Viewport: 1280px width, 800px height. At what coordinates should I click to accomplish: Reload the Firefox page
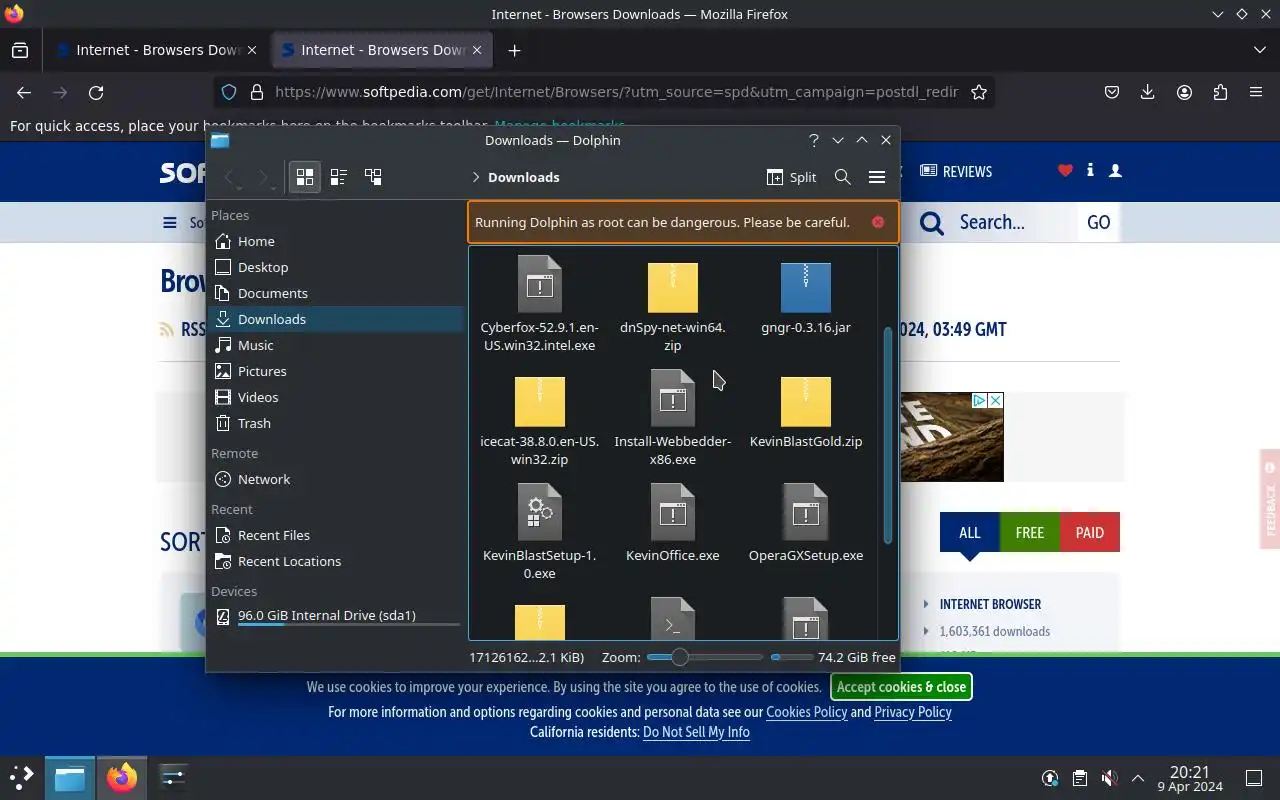coord(96,92)
